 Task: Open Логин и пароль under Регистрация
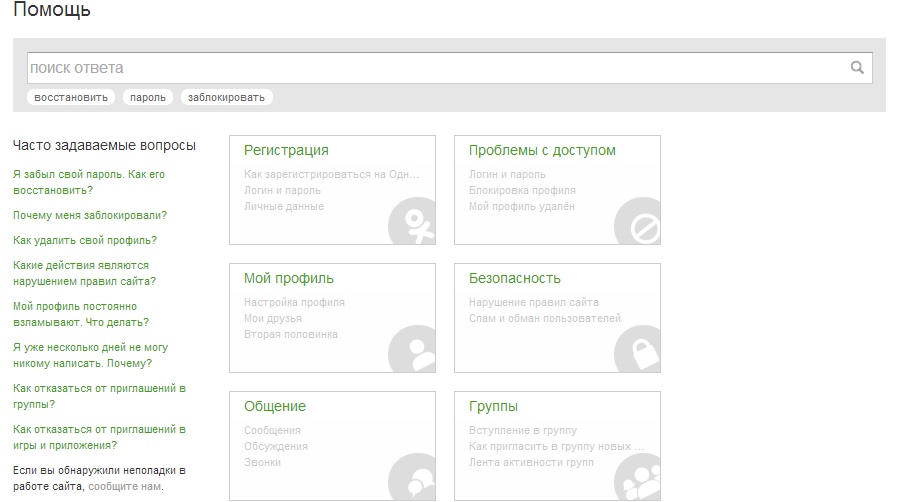[x=282, y=190]
